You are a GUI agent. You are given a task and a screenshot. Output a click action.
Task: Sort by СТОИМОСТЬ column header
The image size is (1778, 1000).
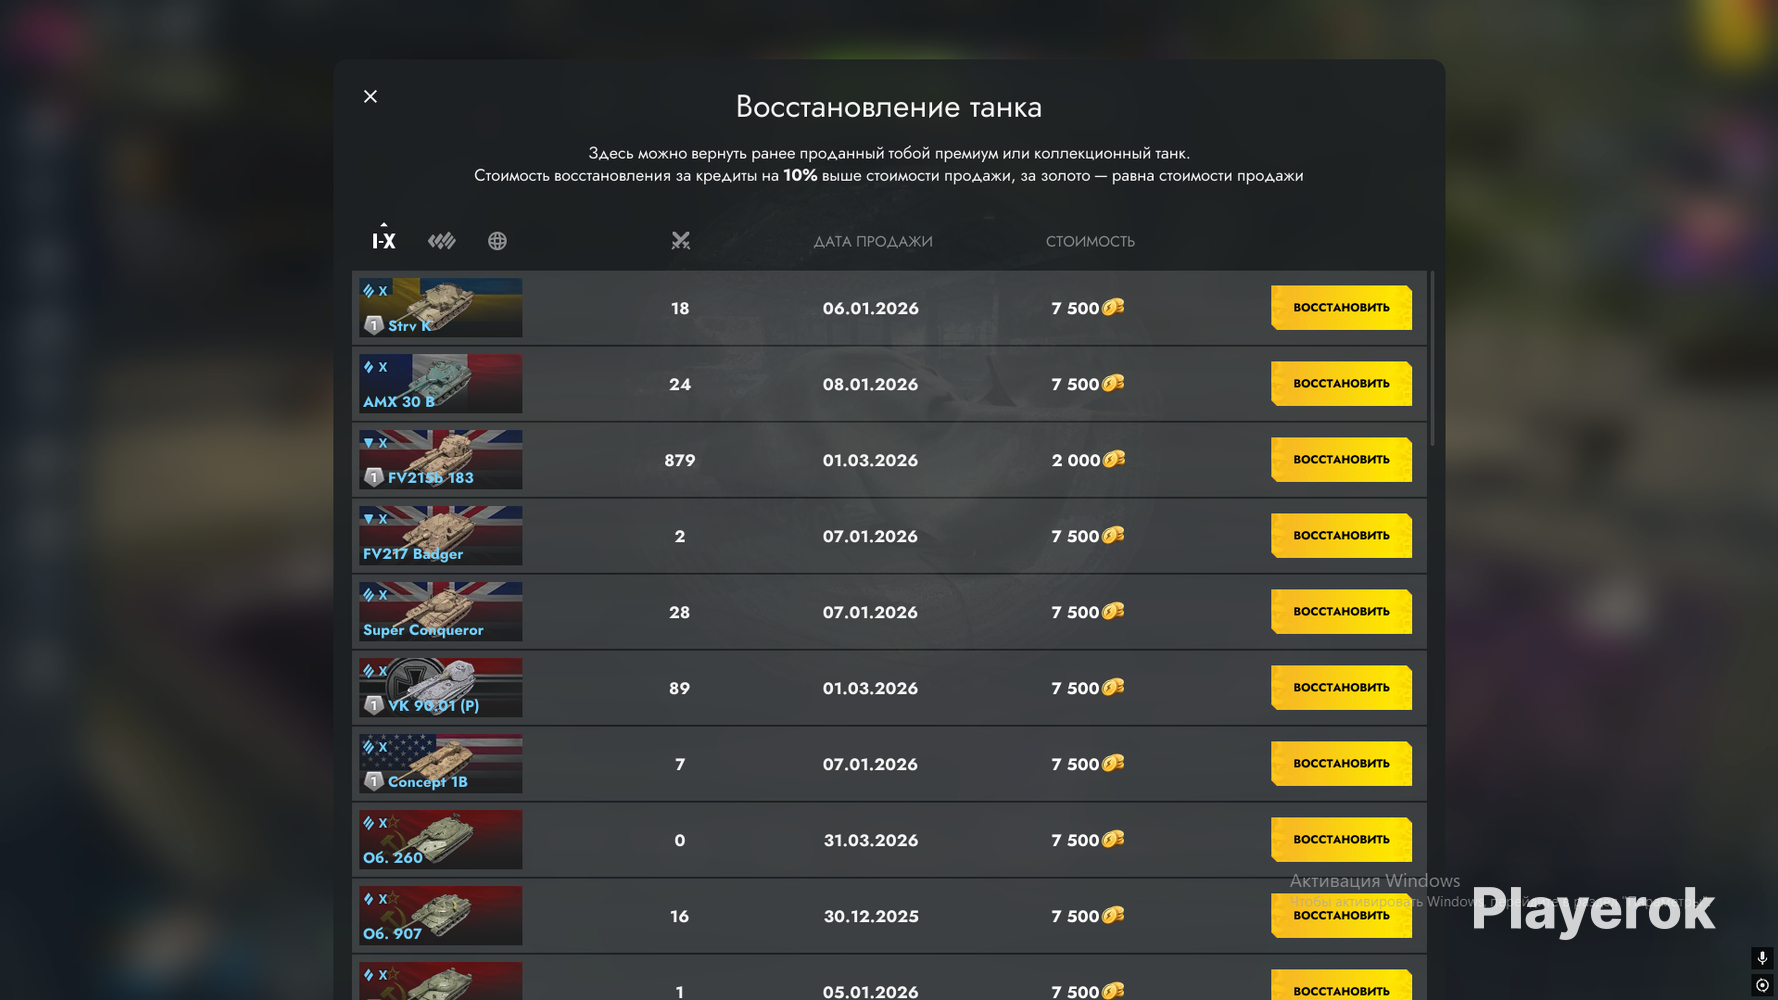pyautogui.click(x=1090, y=241)
